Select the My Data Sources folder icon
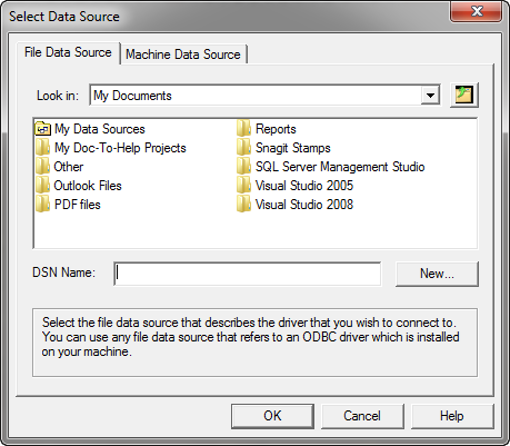The image size is (510, 446). pyautogui.click(x=43, y=129)
